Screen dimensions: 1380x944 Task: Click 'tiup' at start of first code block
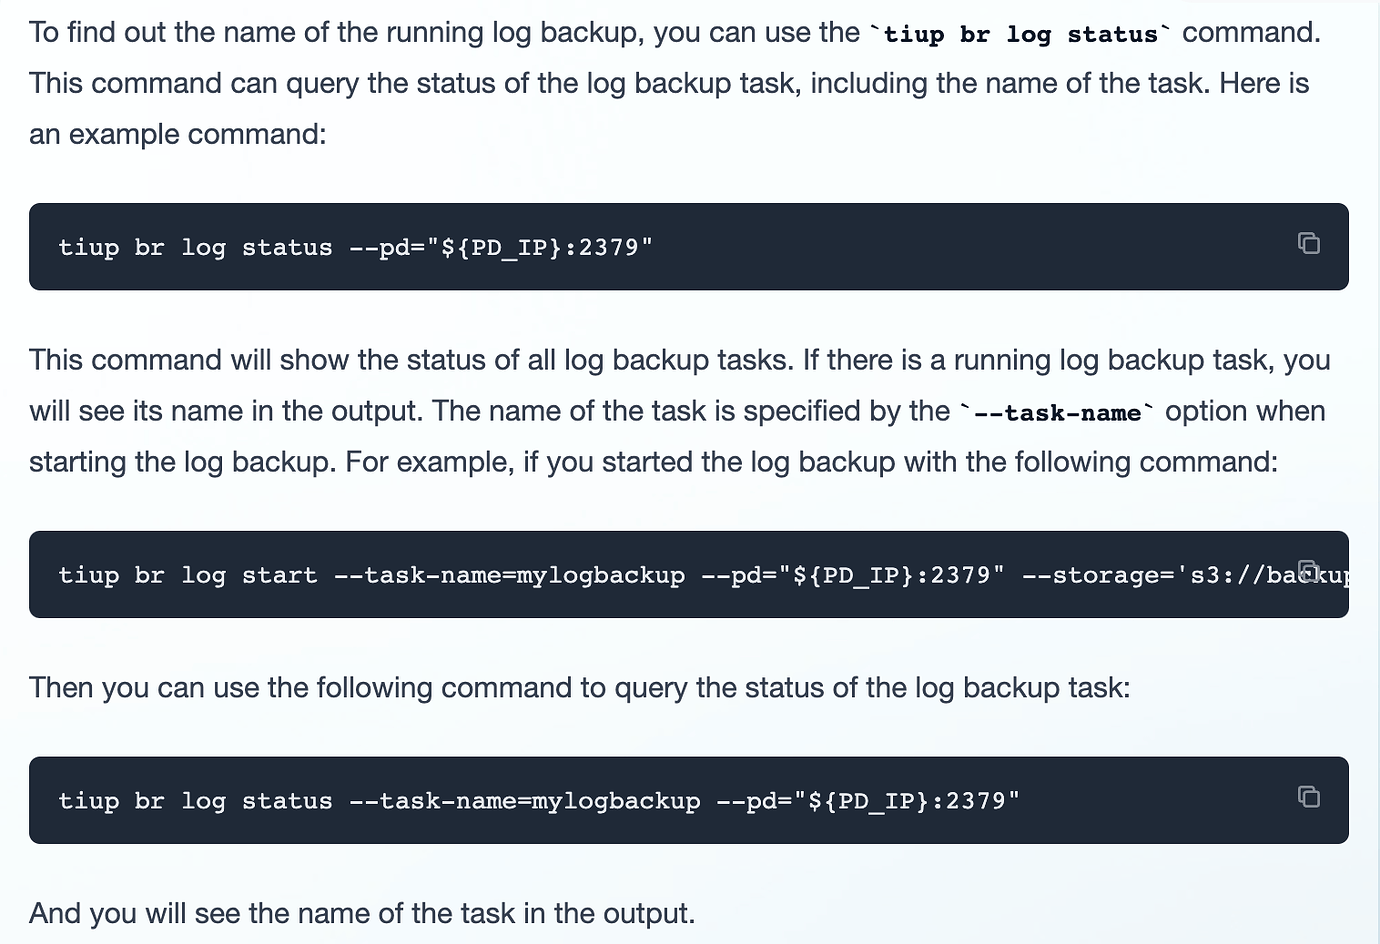click(88, 248)
